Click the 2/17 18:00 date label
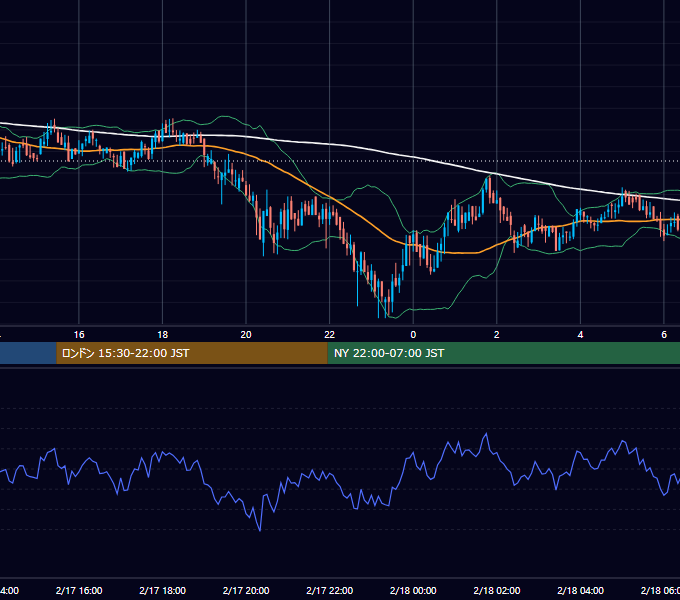This screenshot has width=680, height=600. click(x=163, y=590)
